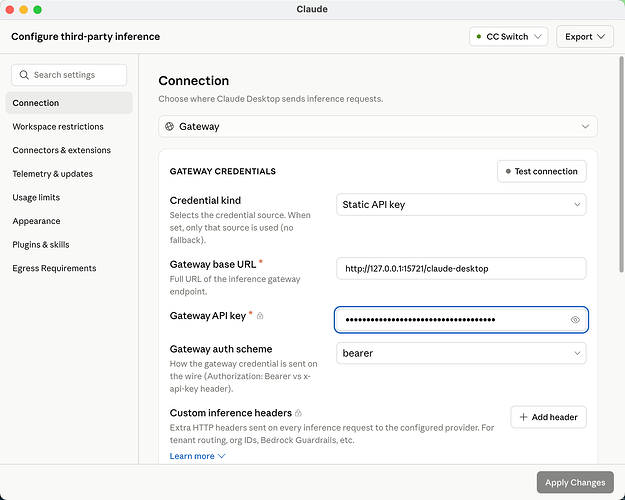
Task: Click into the Gateway API key field
Action: 461,320
